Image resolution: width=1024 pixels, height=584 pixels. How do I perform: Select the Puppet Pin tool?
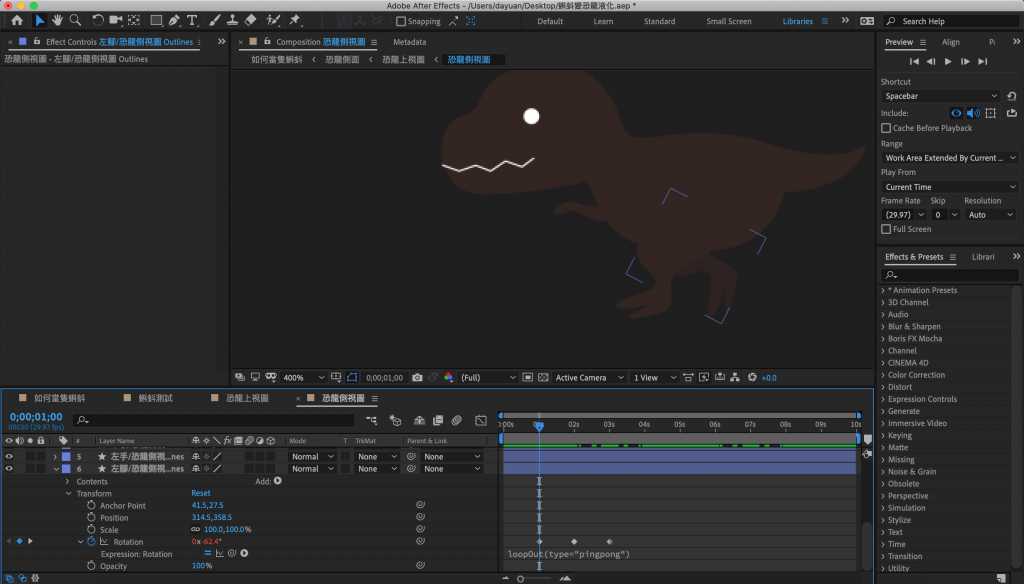(295, 20)
